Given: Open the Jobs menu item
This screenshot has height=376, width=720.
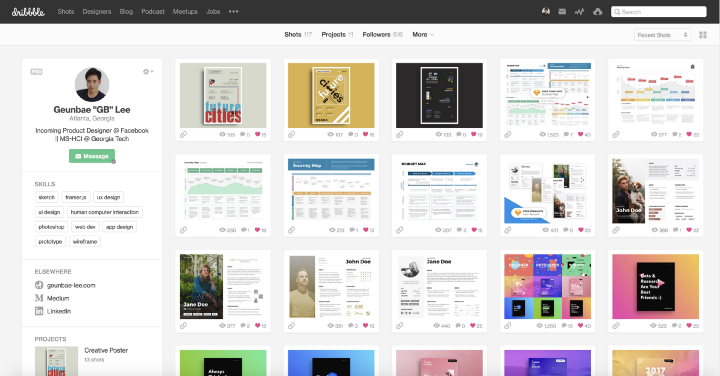Looking at the screenshot, I should click(x=213, y=11).
